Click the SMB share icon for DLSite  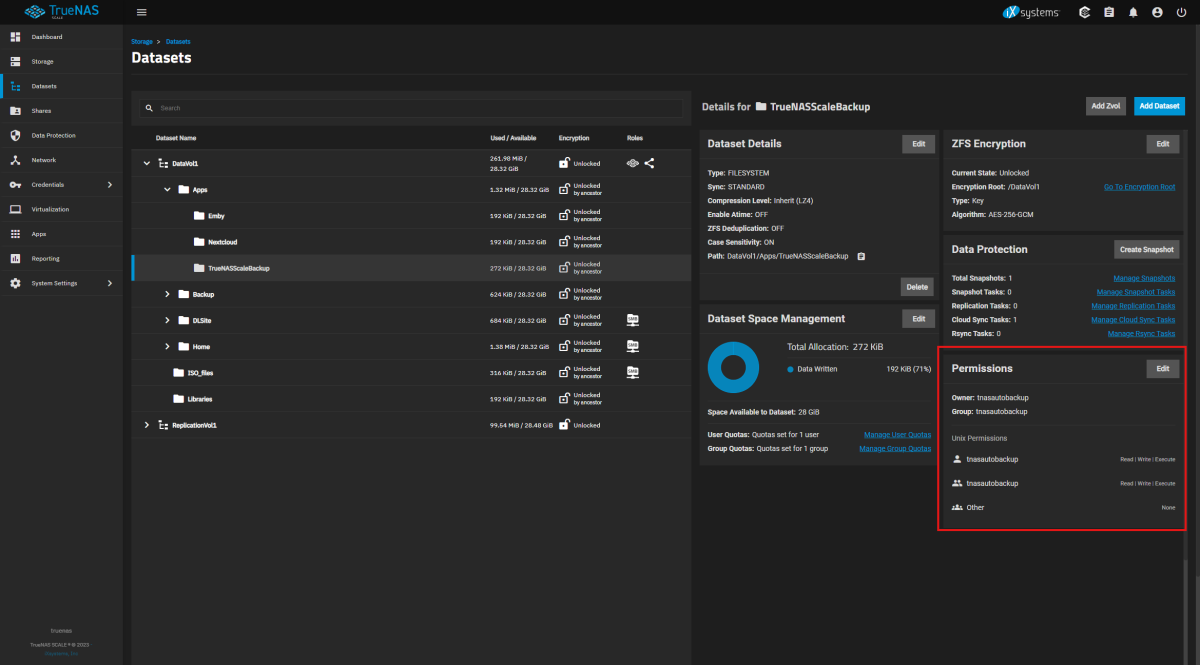(632, 320)
